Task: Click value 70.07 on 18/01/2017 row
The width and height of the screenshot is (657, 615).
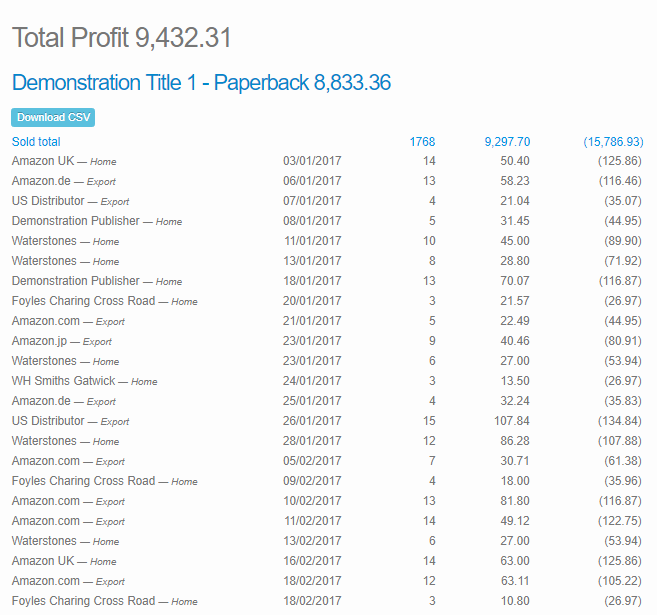Action: pyautogui.click(x=515, y=281)
